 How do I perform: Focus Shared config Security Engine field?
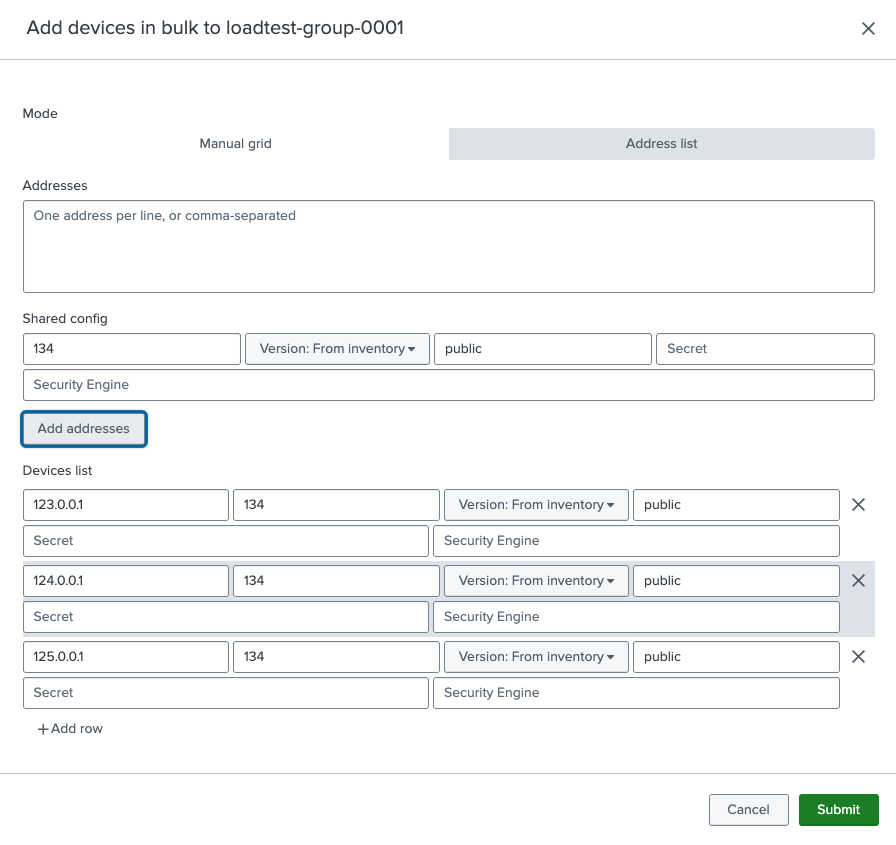click(x=449, y=385)
